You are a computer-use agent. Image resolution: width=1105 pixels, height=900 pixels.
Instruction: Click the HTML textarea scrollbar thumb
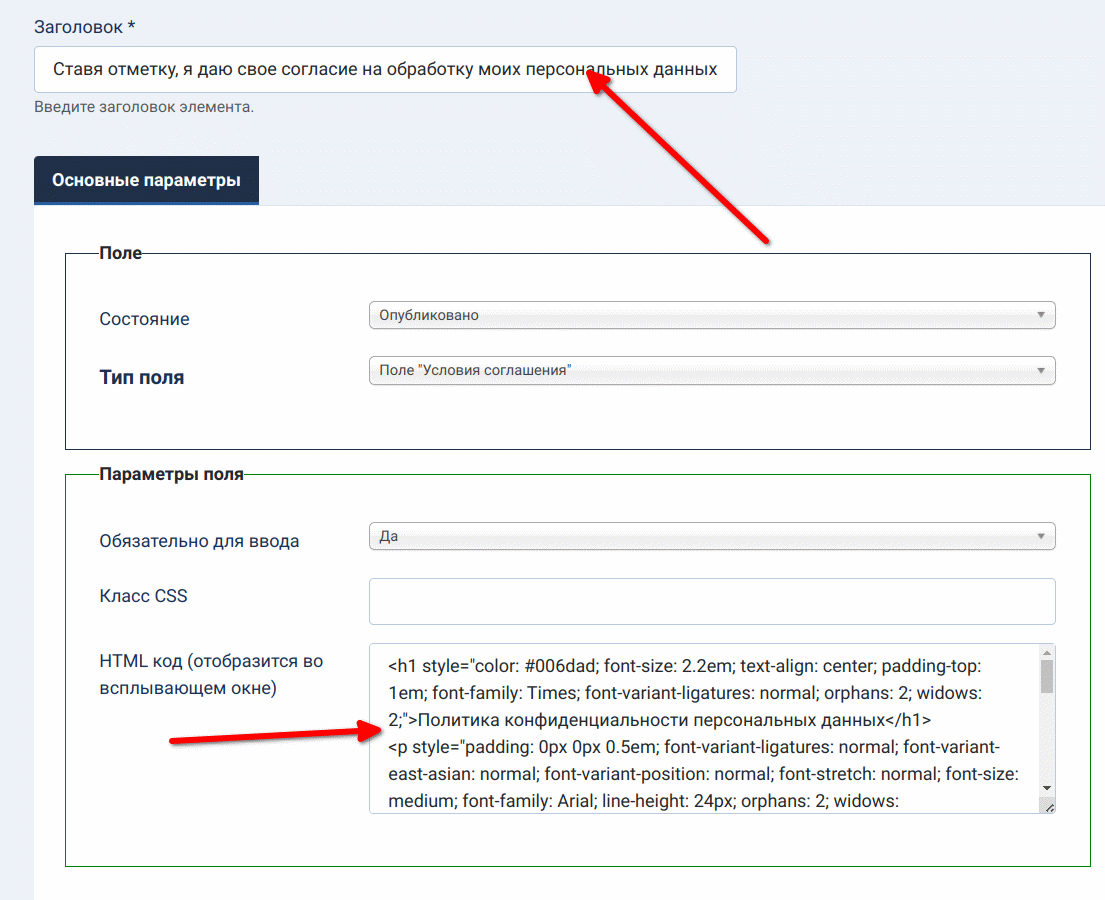(1047, 677)
